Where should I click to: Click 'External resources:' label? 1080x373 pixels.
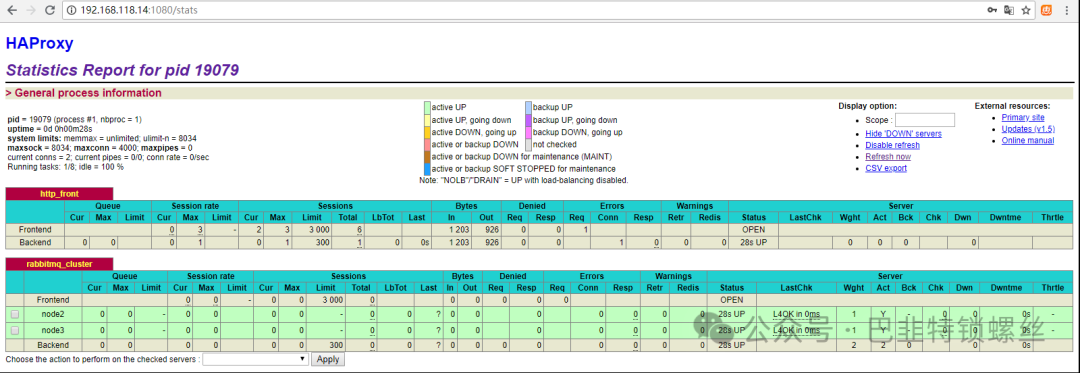[1012, 106]
